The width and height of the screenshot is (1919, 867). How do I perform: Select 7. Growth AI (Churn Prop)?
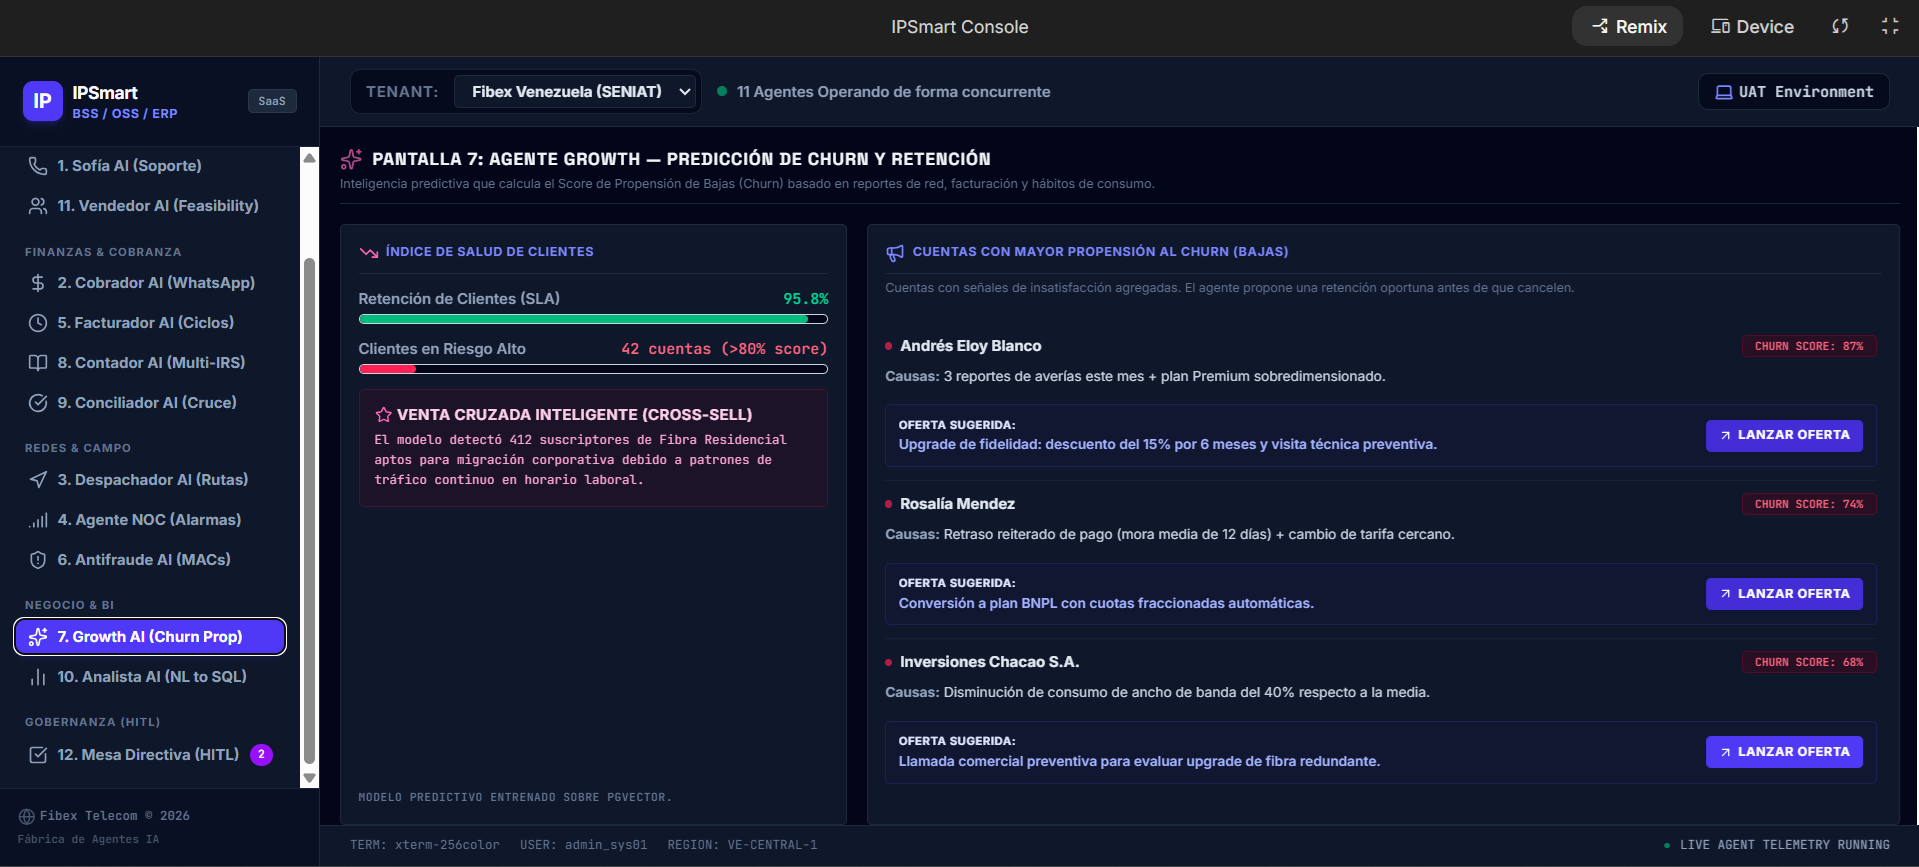150,637
